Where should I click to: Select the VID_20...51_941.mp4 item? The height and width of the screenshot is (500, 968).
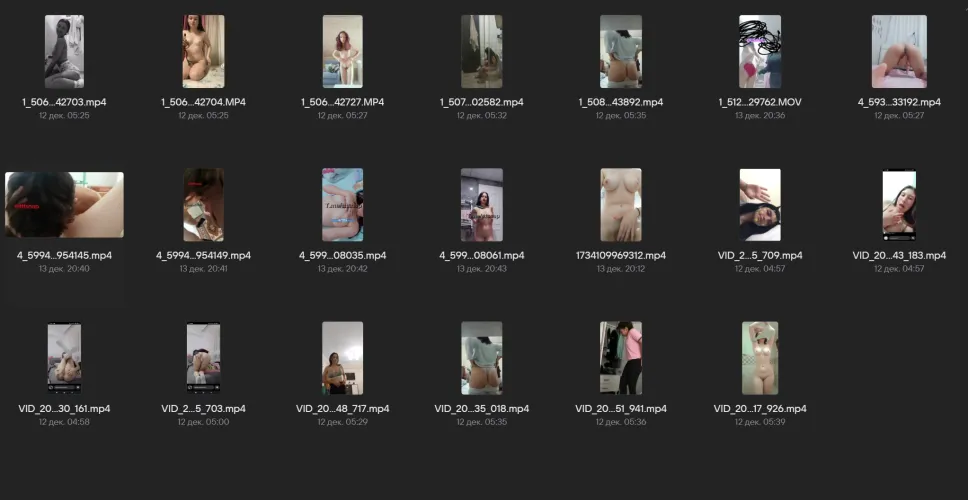620,358
